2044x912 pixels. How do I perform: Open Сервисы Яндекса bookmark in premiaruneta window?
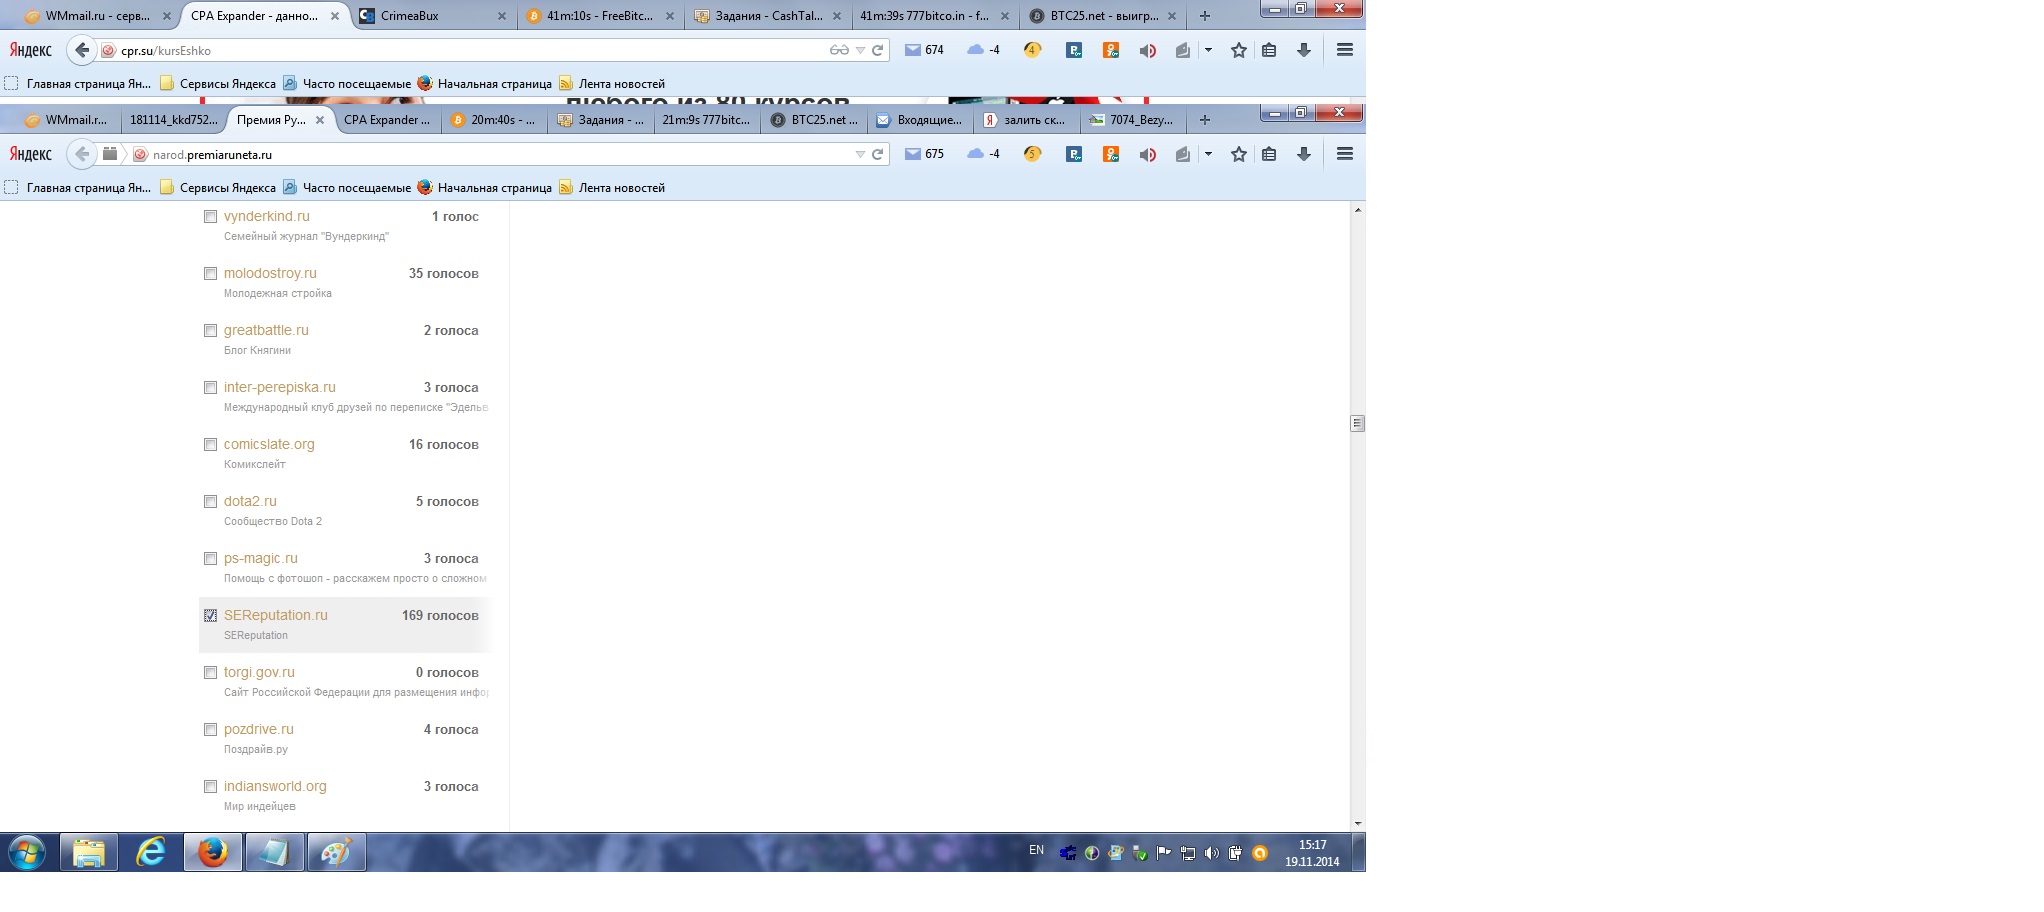tap(218, 188)
